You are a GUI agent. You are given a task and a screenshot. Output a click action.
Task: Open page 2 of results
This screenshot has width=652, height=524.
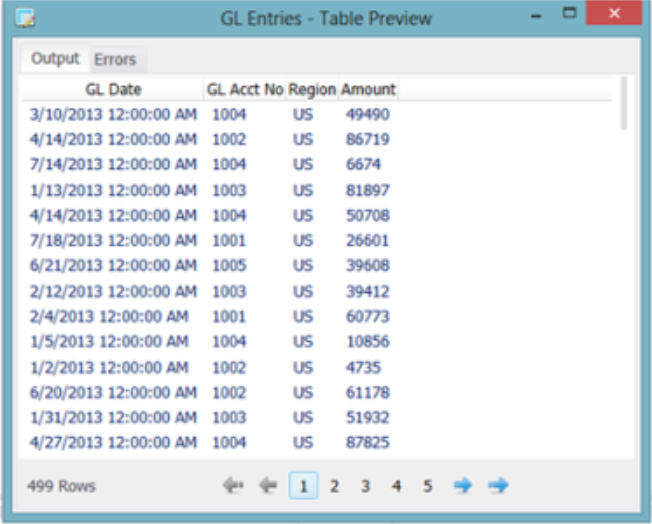point(334,486)
